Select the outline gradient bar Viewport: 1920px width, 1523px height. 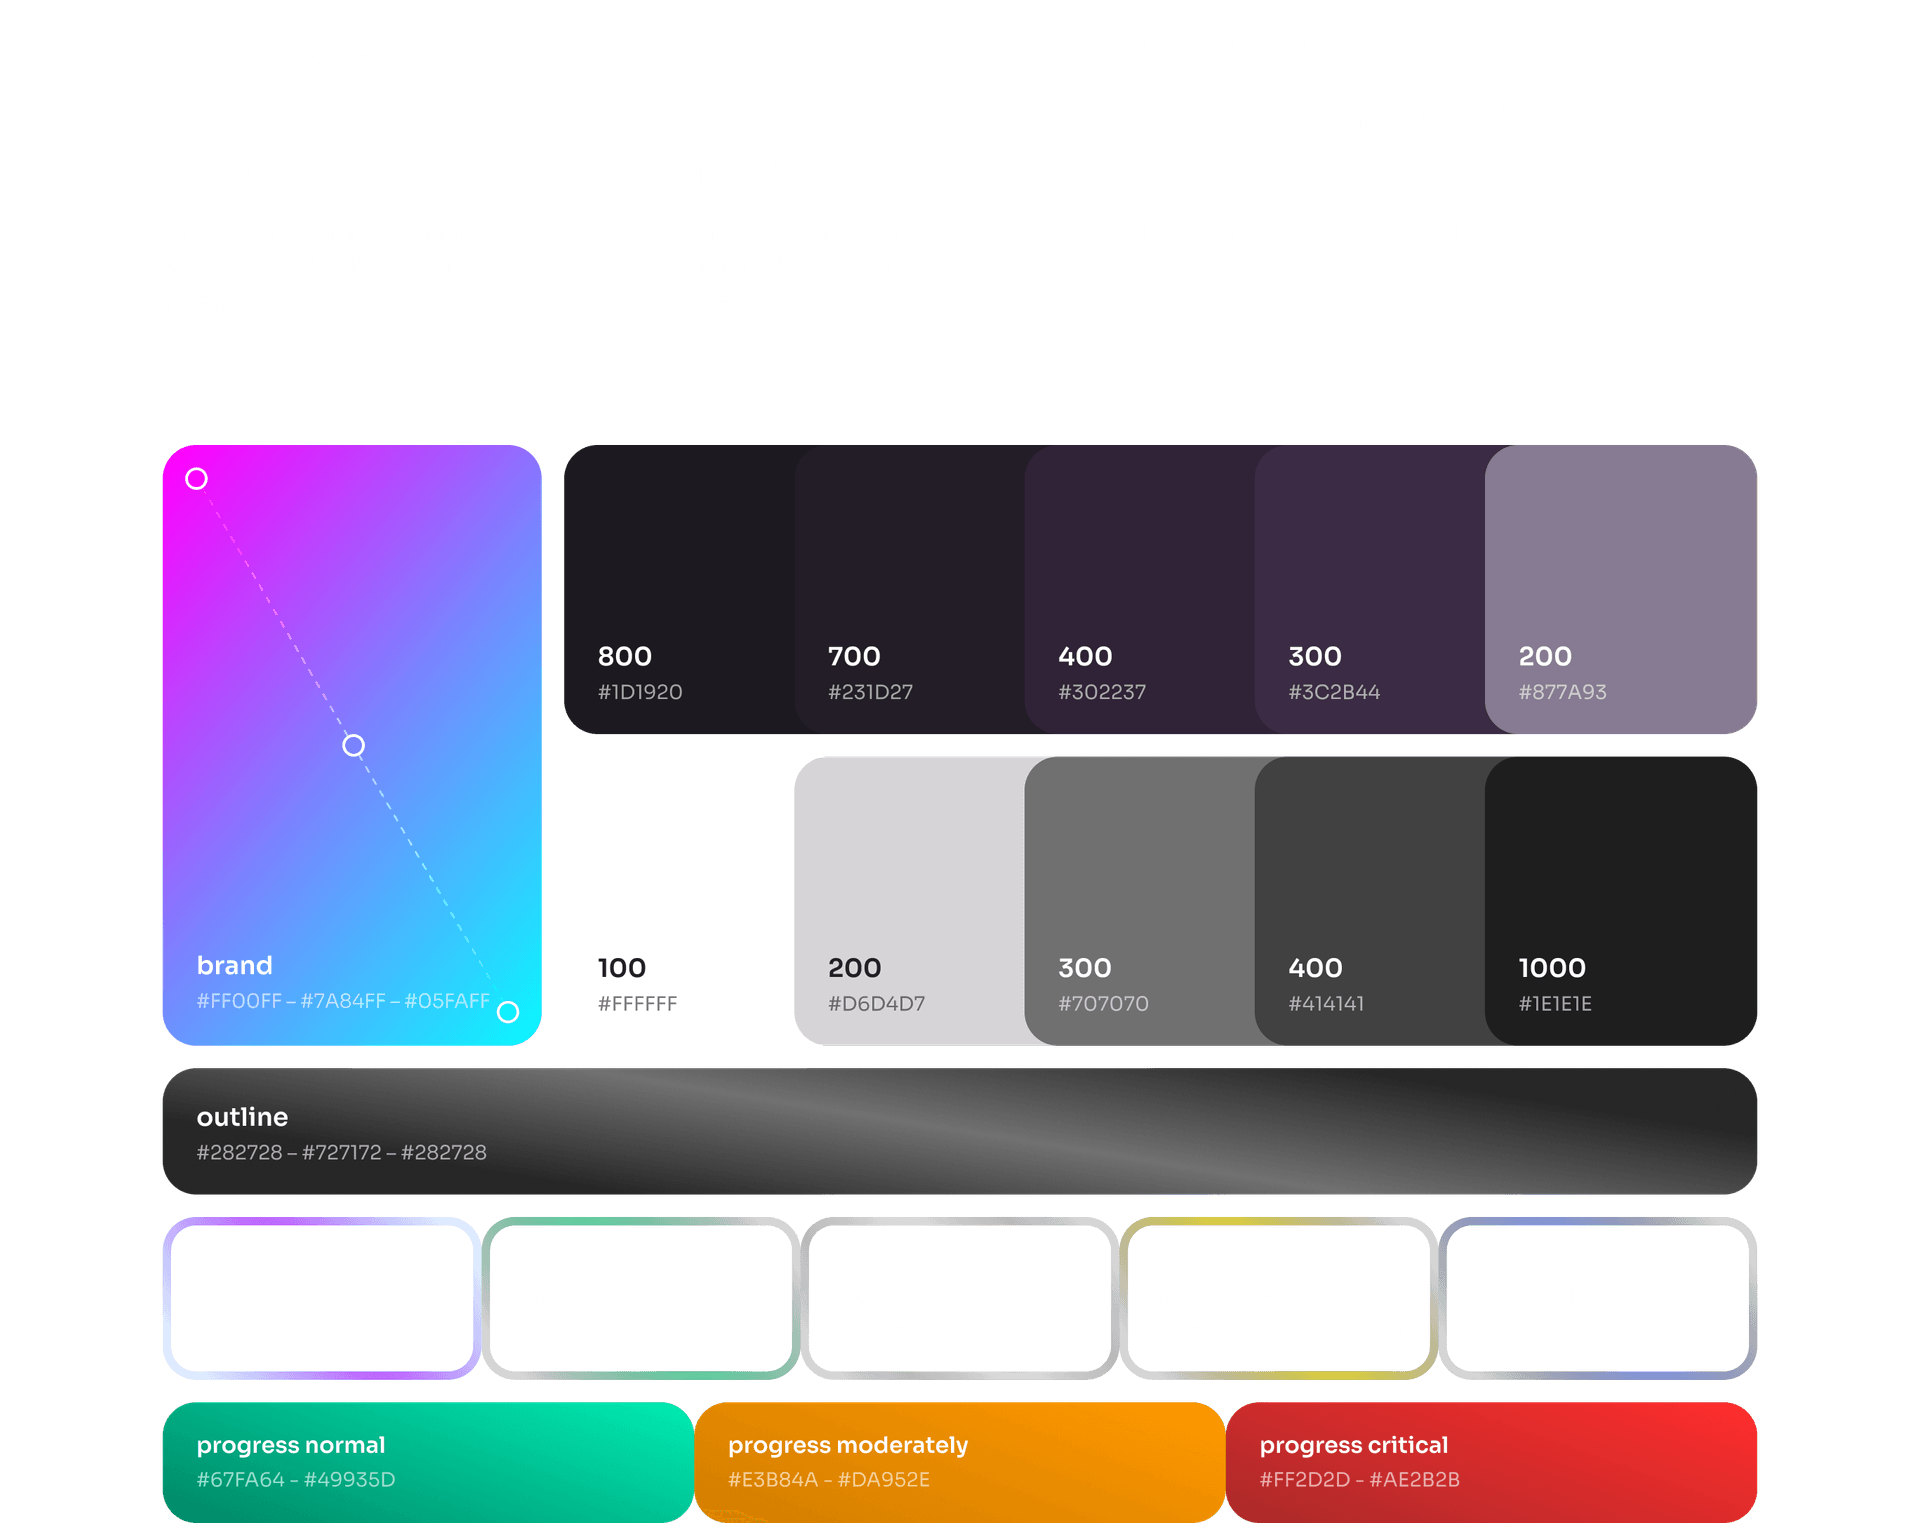point(960,1131)
